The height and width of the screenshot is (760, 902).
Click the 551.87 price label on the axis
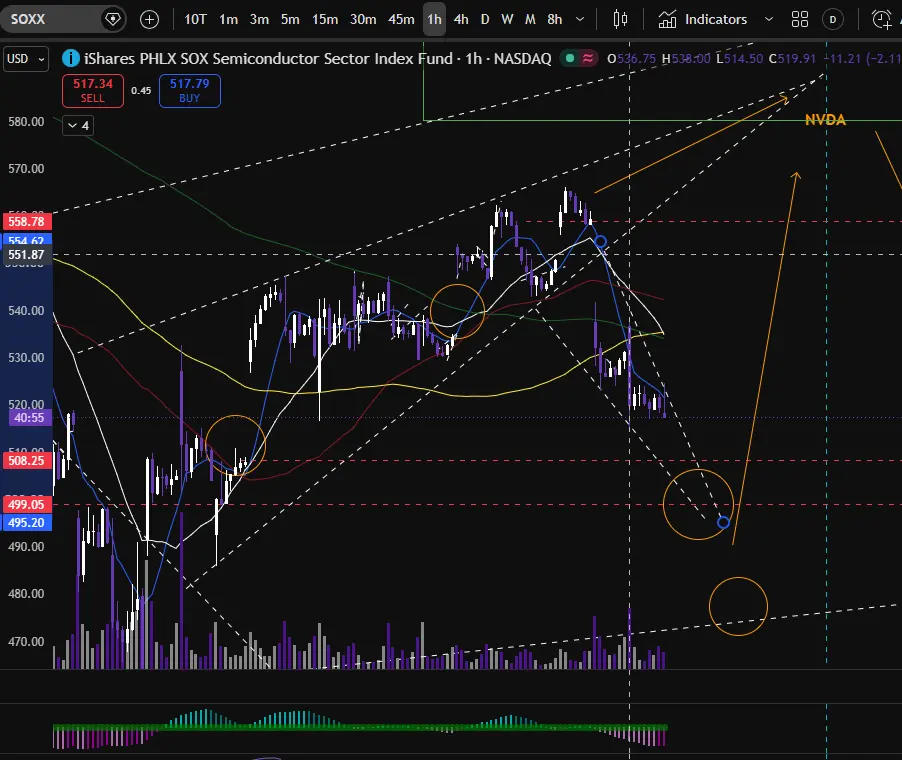tap(26, 255)
